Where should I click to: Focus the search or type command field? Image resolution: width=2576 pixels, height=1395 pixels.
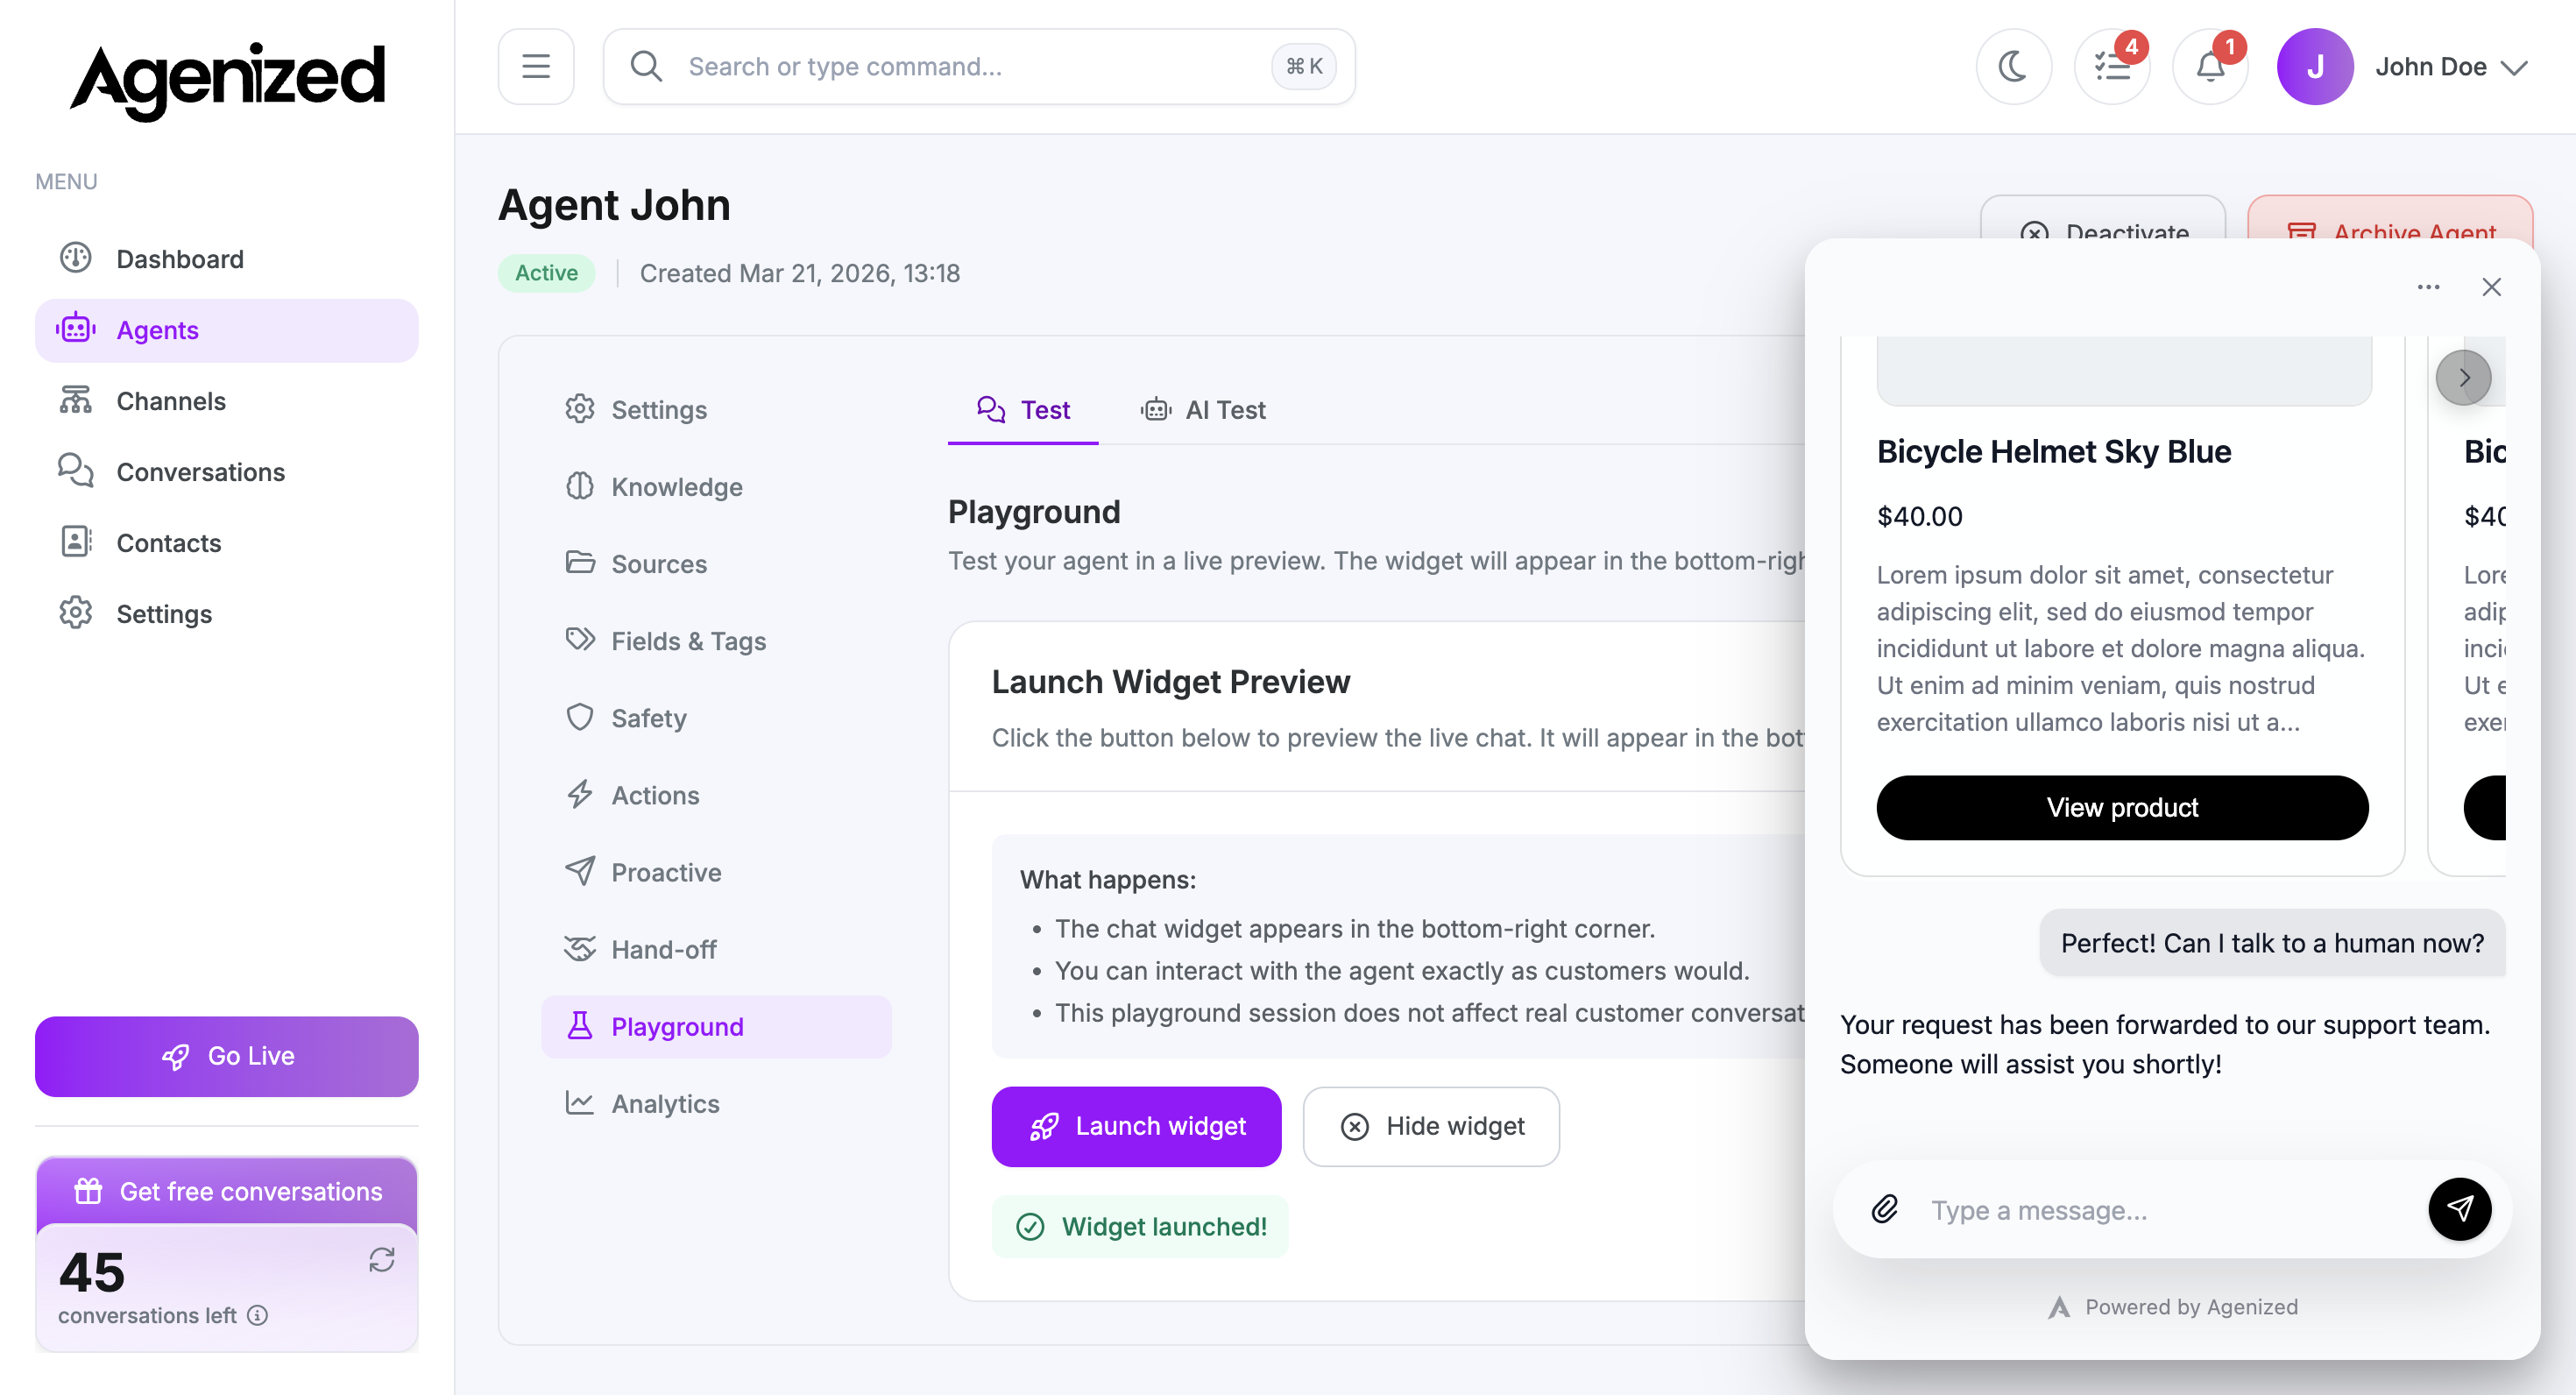click(x=979, y=67)
